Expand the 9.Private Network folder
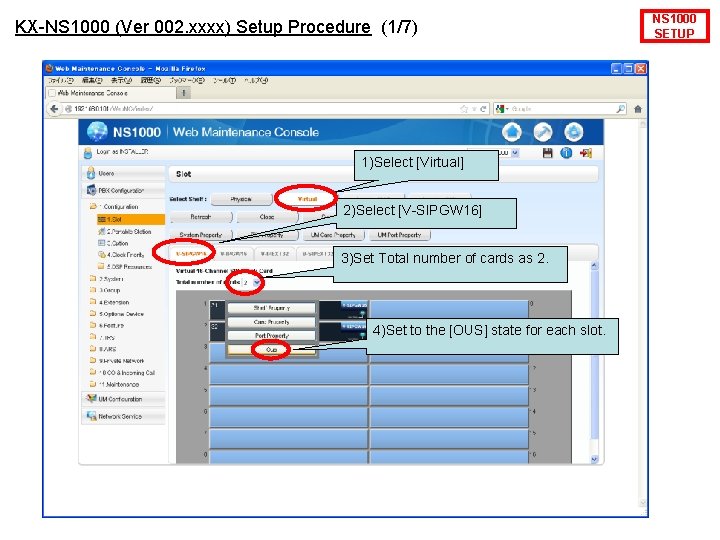The image size is (720, 540). tap(117, 361)
